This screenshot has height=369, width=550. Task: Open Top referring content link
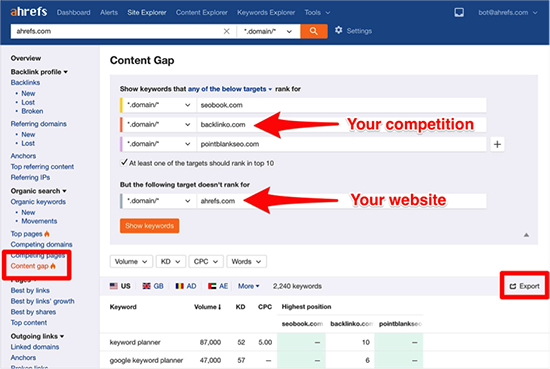42,167
